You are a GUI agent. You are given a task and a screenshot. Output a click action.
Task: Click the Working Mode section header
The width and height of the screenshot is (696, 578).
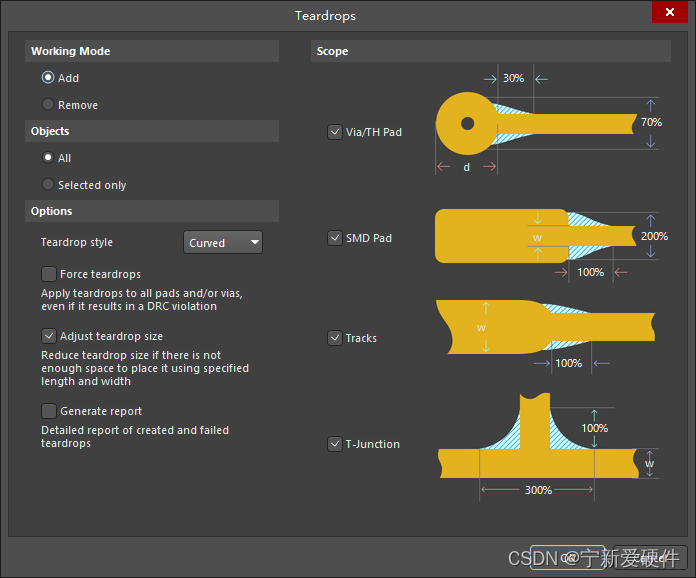point(152,51)
